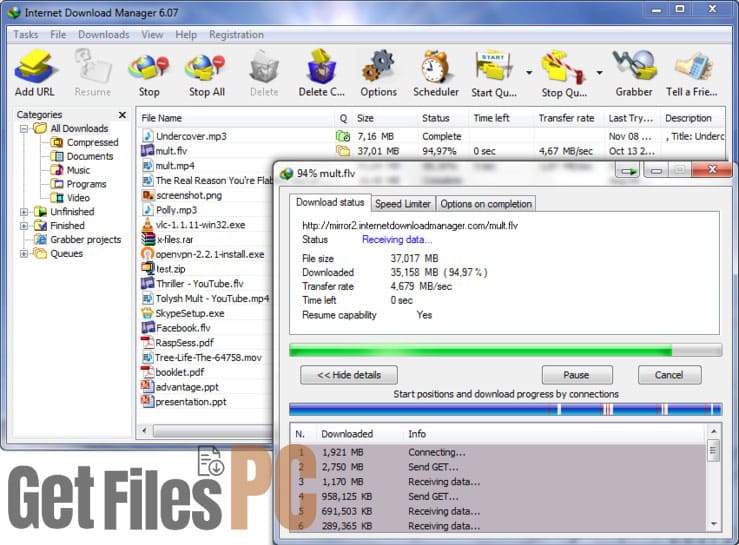The height and width of the screenshot is (545, 739).
Task: Click the Grabber projects folder icon
Action: click(41, 239)
